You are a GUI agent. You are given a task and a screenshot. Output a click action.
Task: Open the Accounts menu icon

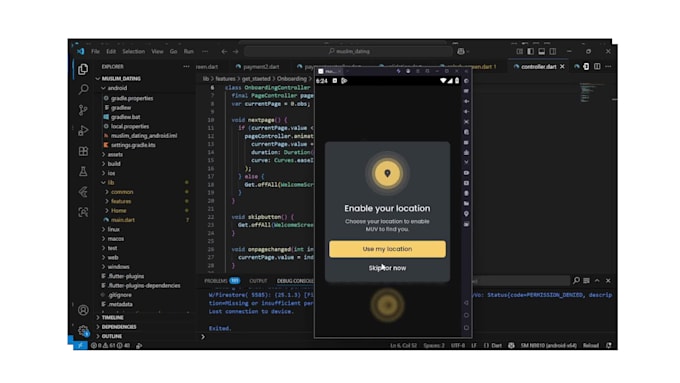(83, 310)
